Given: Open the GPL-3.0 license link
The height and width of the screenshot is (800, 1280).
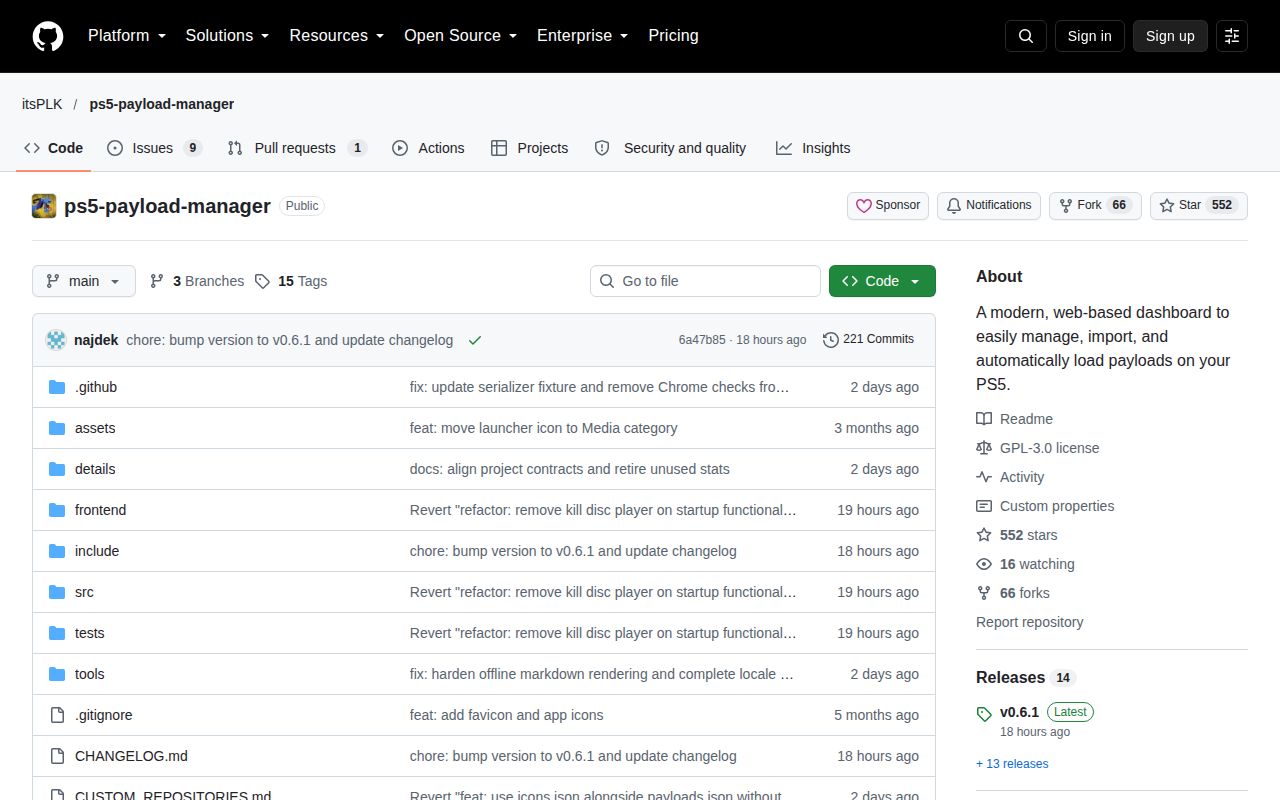Looking at the screenshot, I should point(1038,448).
